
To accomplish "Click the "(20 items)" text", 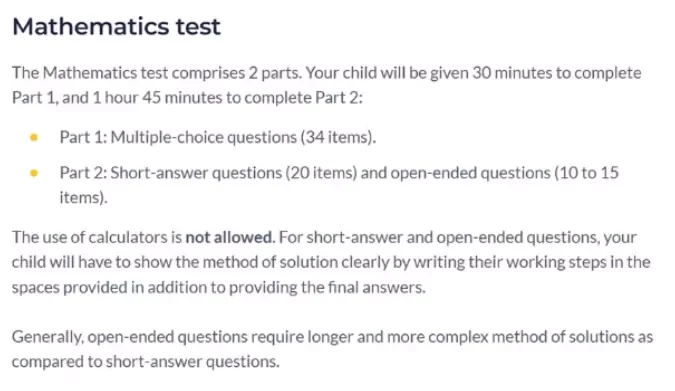I will point(321,173).
